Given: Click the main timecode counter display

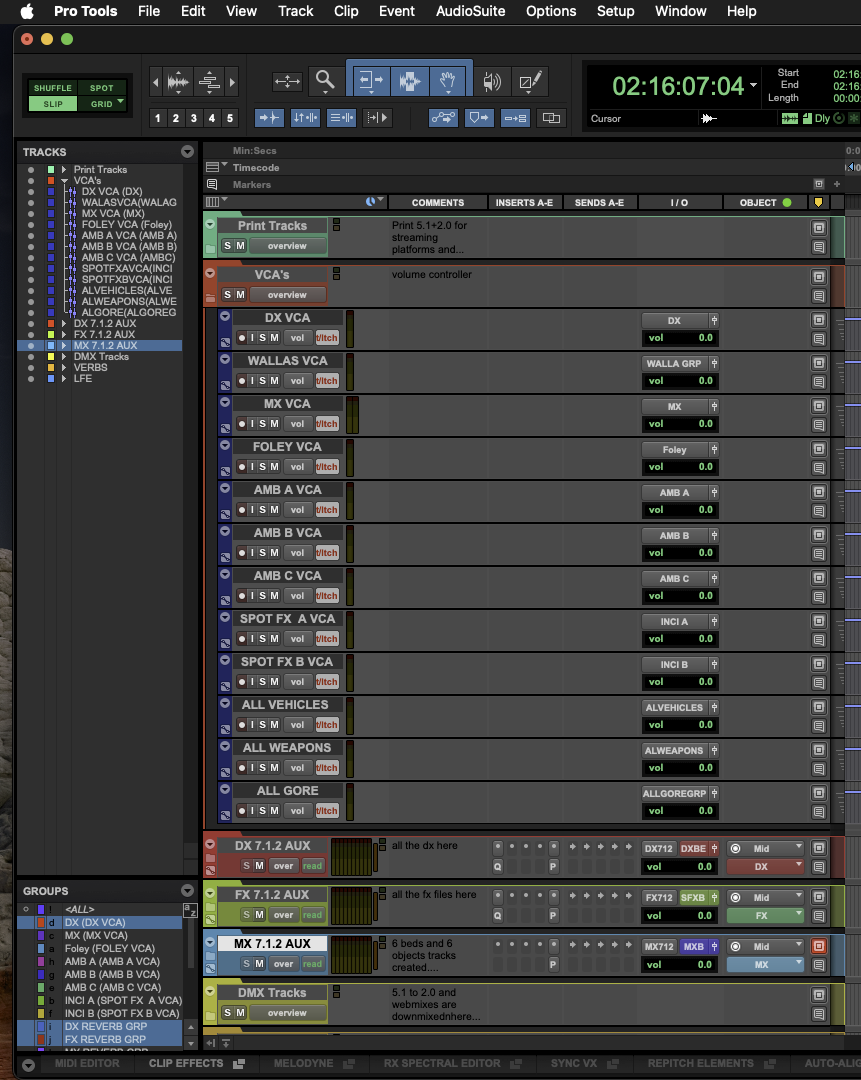Looking at the screenshot, I should pyautogui.click(x=678, y=86).
